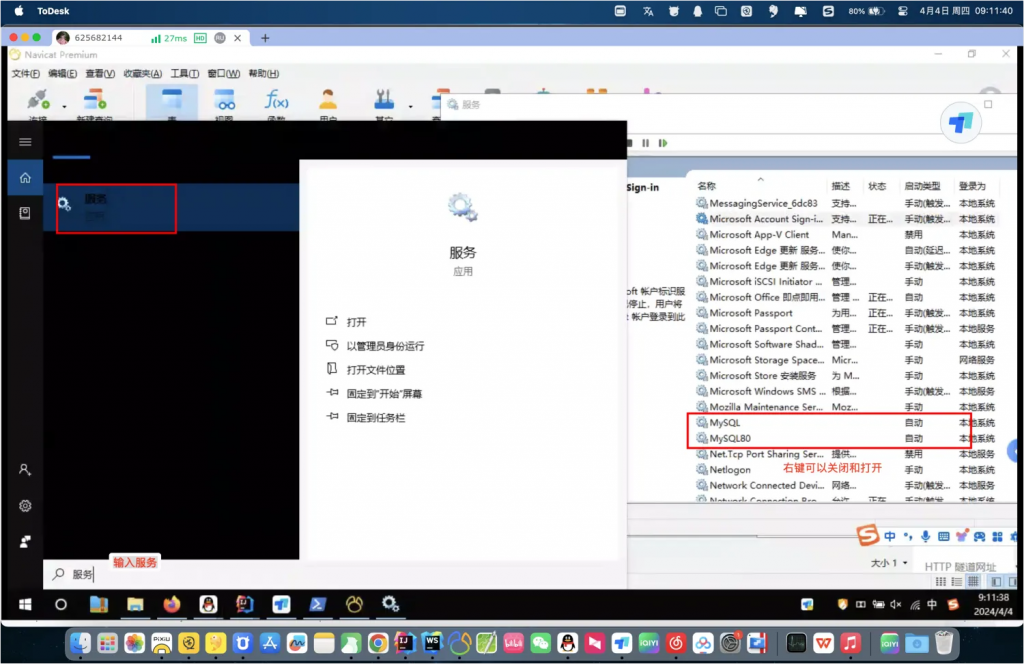Screen dimensions: 1024x664
Task: Select the User (用户) icon in Navicat toolbar
Action: pyautogui.click(x=327, y=100)
